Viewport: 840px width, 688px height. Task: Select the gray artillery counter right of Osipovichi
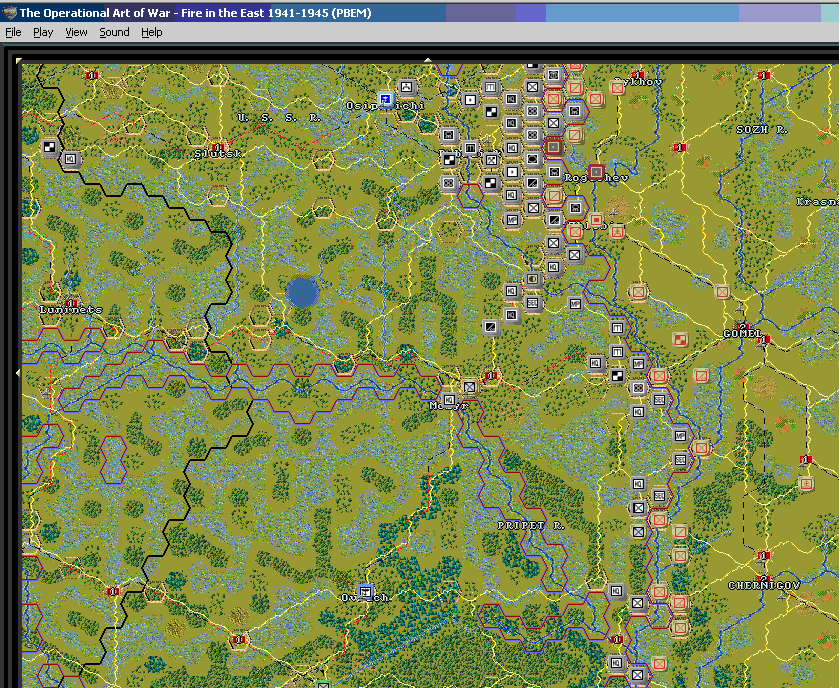[x=407, y=87]
